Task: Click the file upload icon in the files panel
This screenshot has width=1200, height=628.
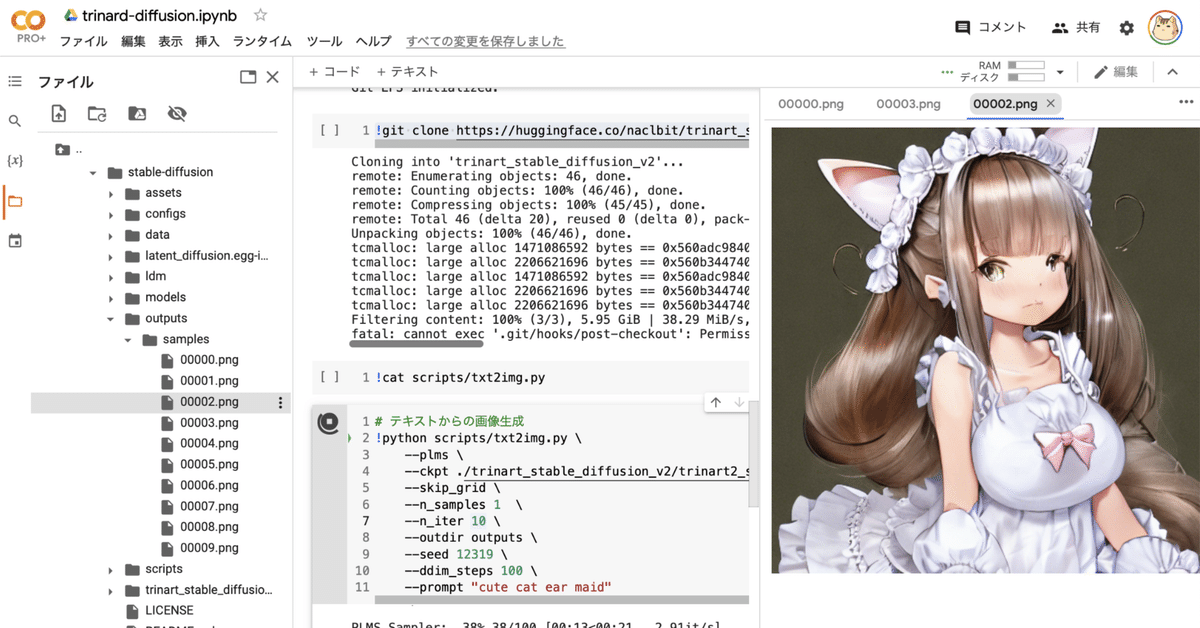Action: click(x=58, y=113)
